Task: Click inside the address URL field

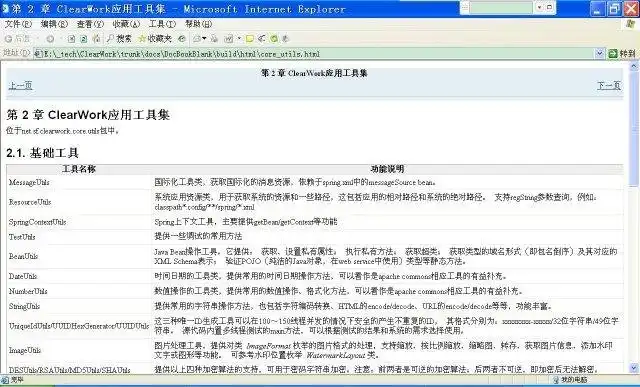Action: (x=314, y=53)
